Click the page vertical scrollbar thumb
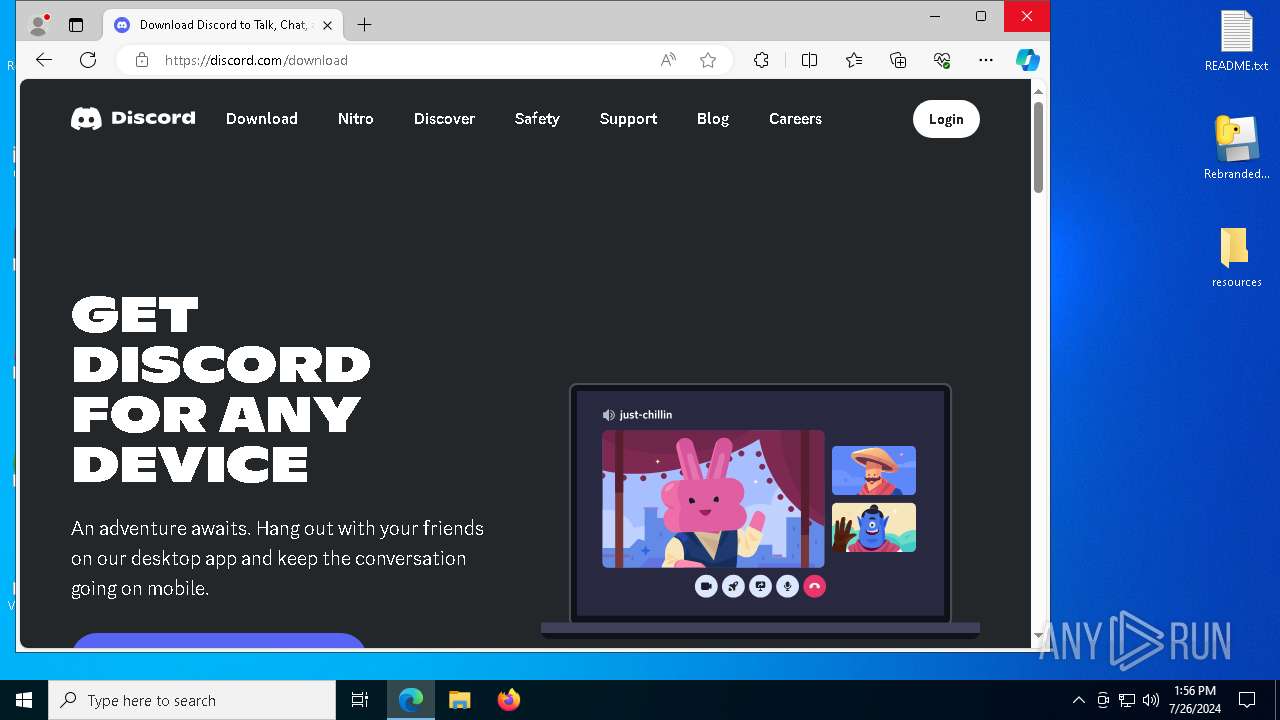Image resolution: width=1280 pixels, height=720 pixels. 1038,148
